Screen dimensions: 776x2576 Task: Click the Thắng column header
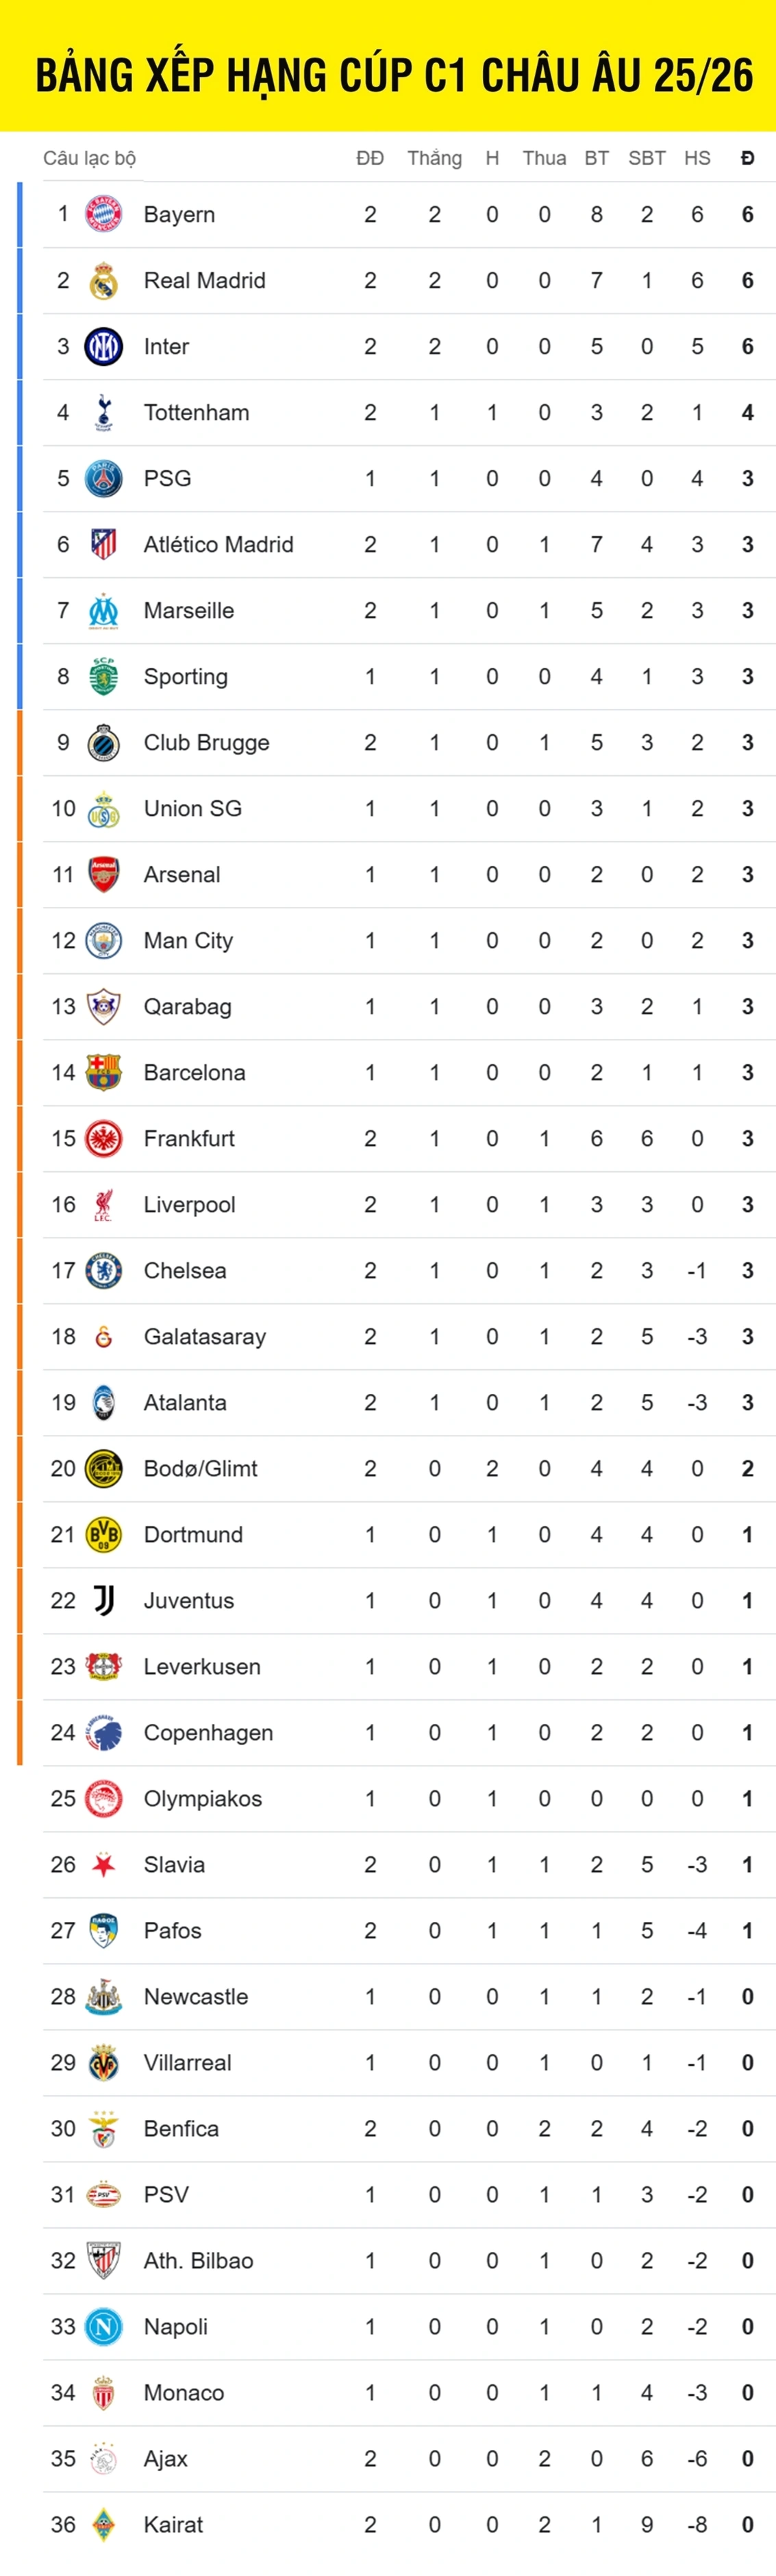tap(434, 158)
